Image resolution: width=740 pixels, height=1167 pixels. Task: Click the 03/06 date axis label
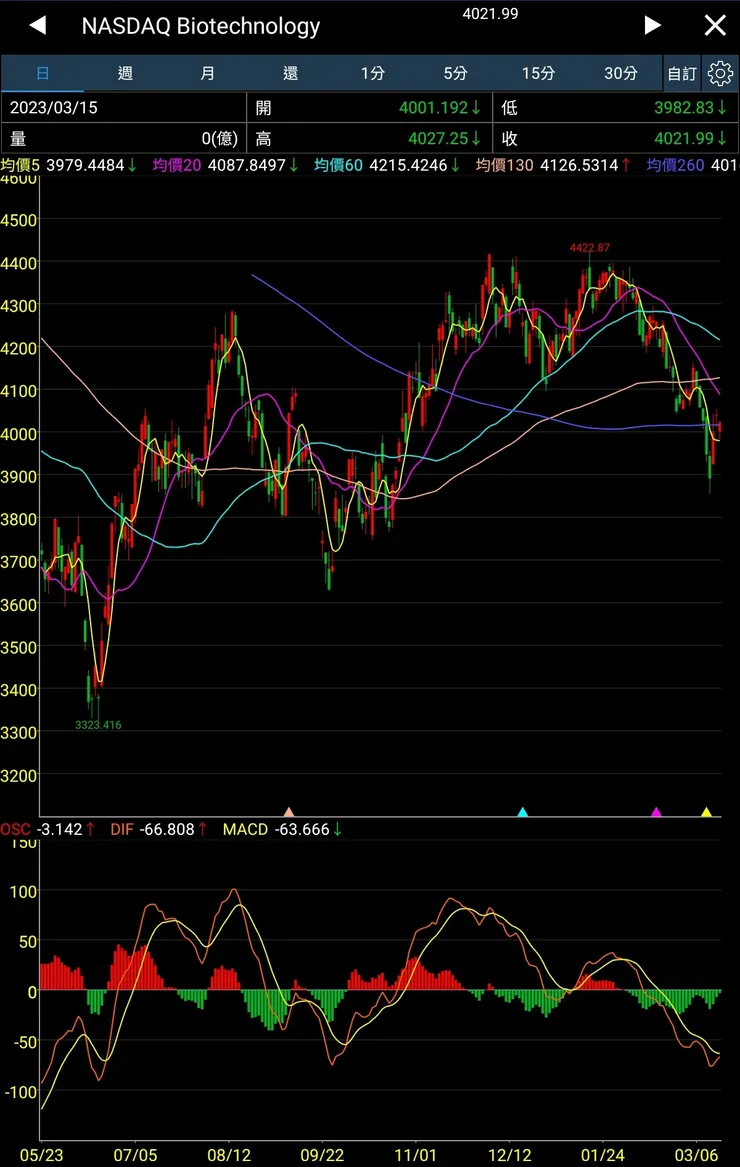[x=697, y=1155]
